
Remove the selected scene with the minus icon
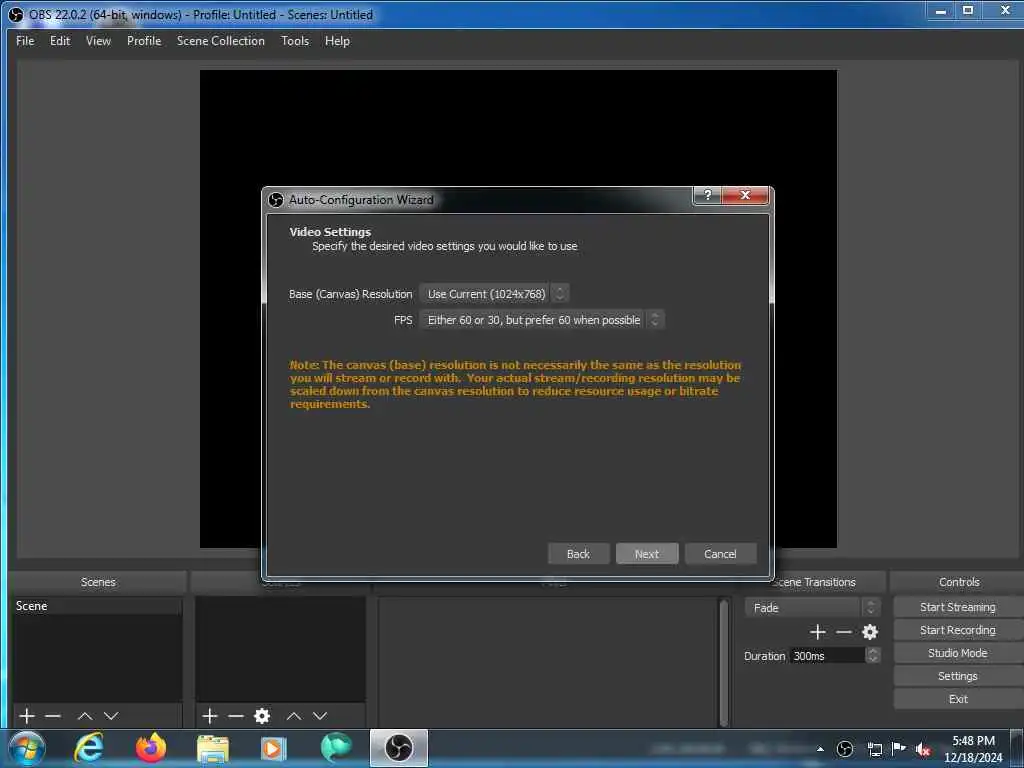pyautogui.click(x=53, y=716)
